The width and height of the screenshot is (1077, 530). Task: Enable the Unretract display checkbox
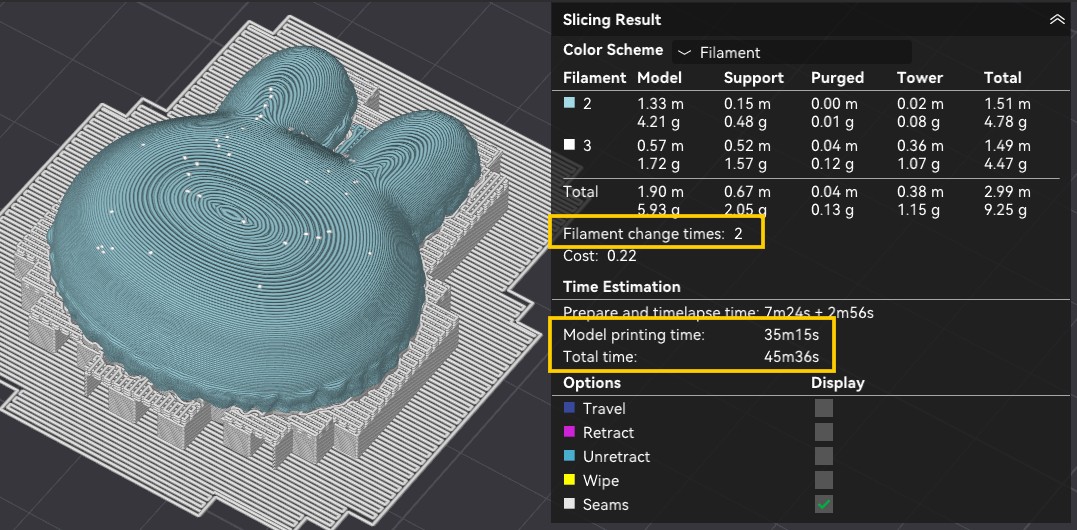(824, 456)
